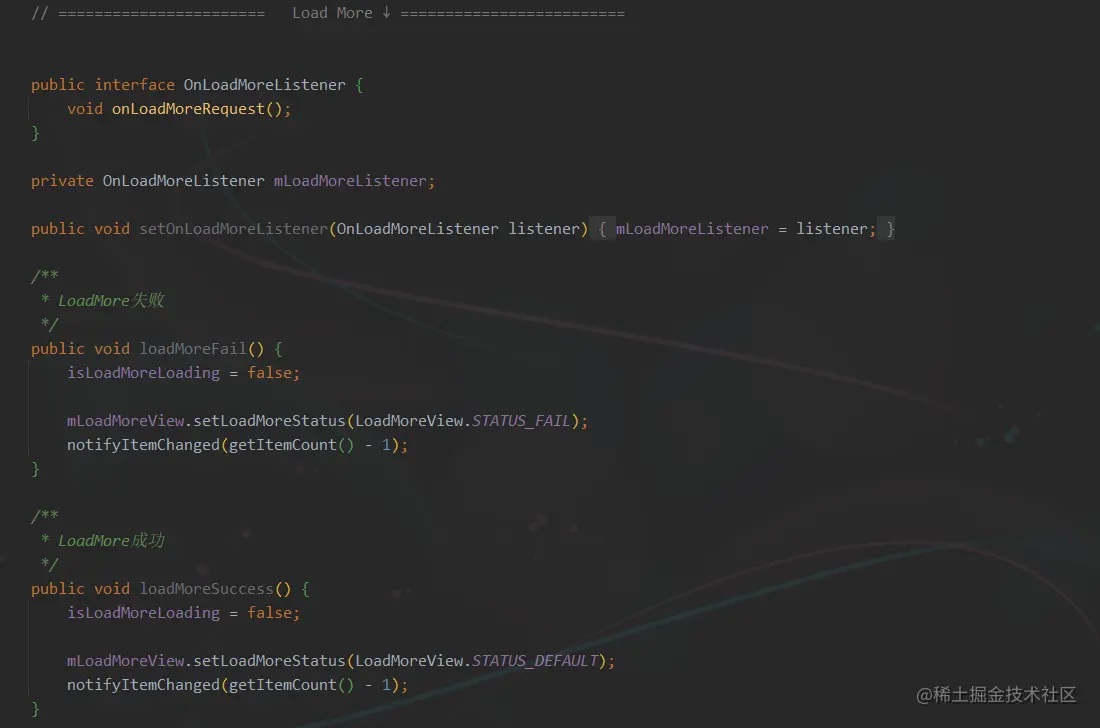Click the 'listener)' parameter name in the setter signature
Screen dimensions: 1100x728
click(x=548, y=229)
